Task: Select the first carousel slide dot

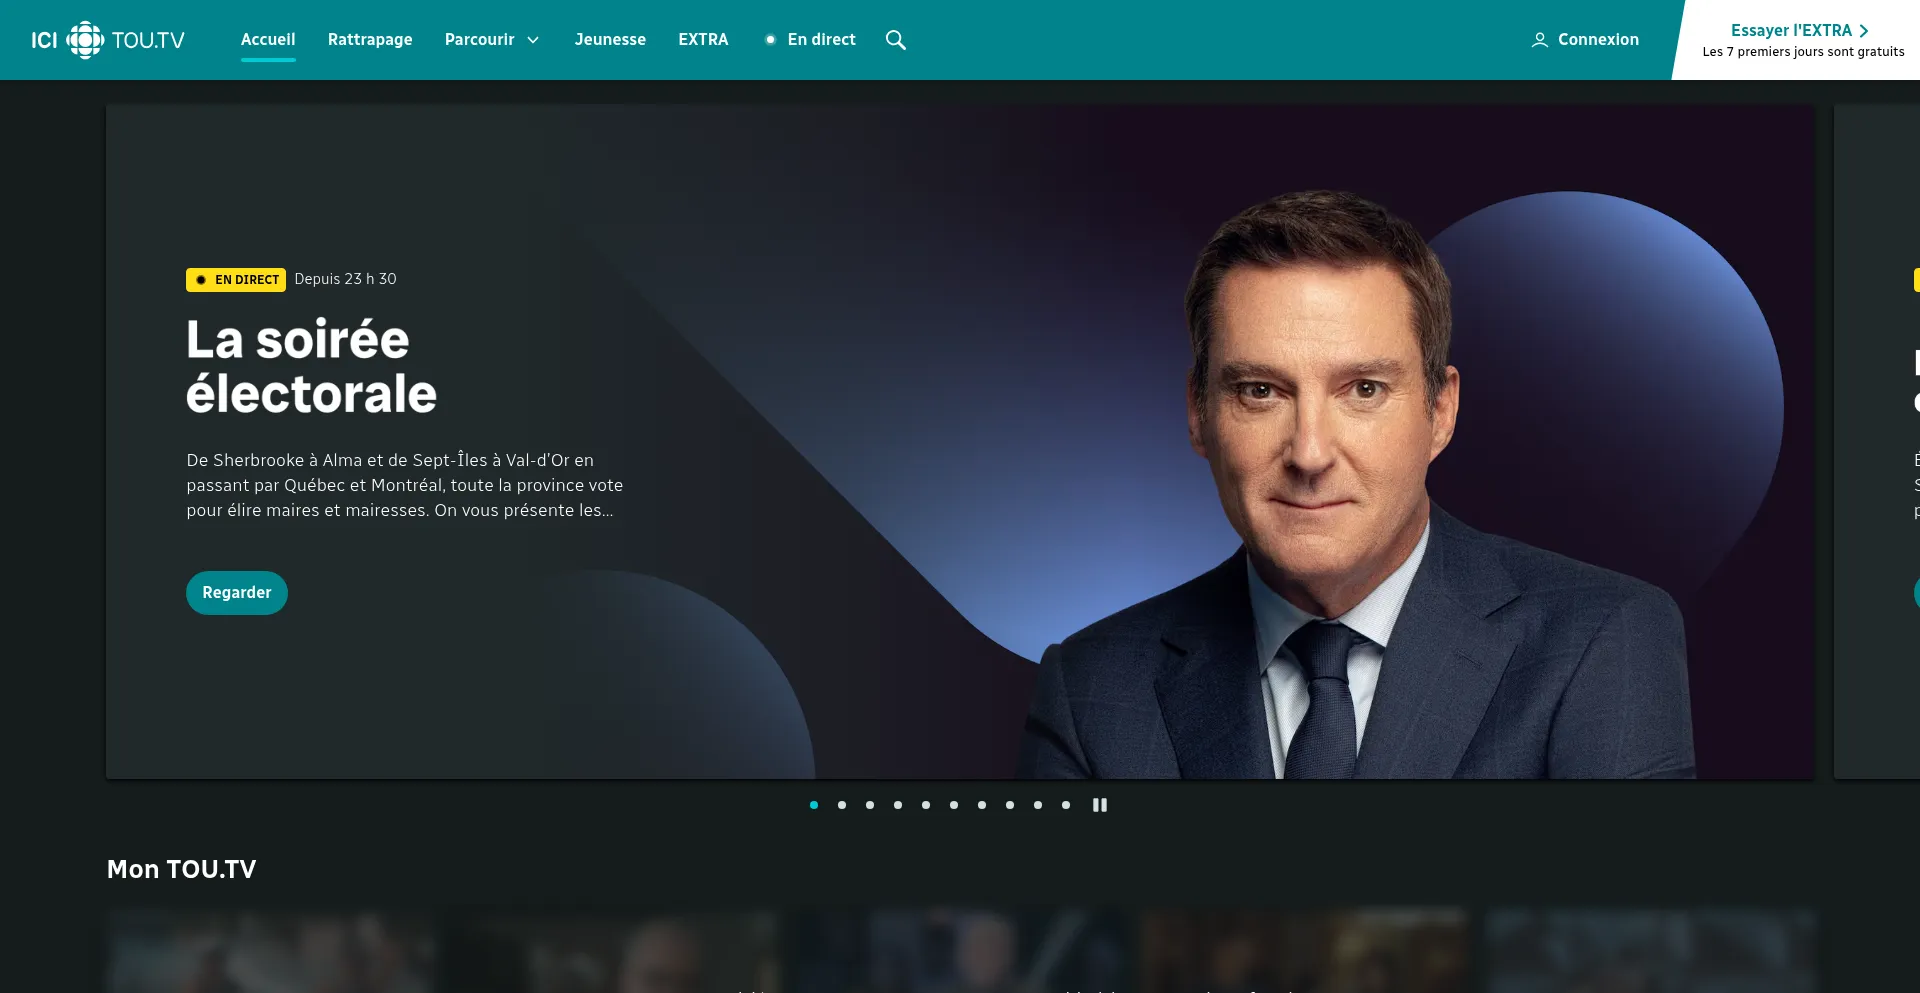Action: click(814, 805)
